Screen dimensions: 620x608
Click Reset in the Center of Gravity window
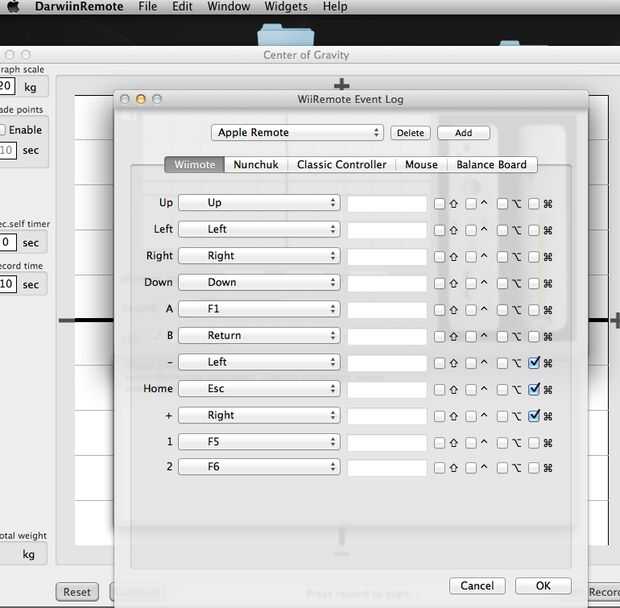click(x=77, y=592)
